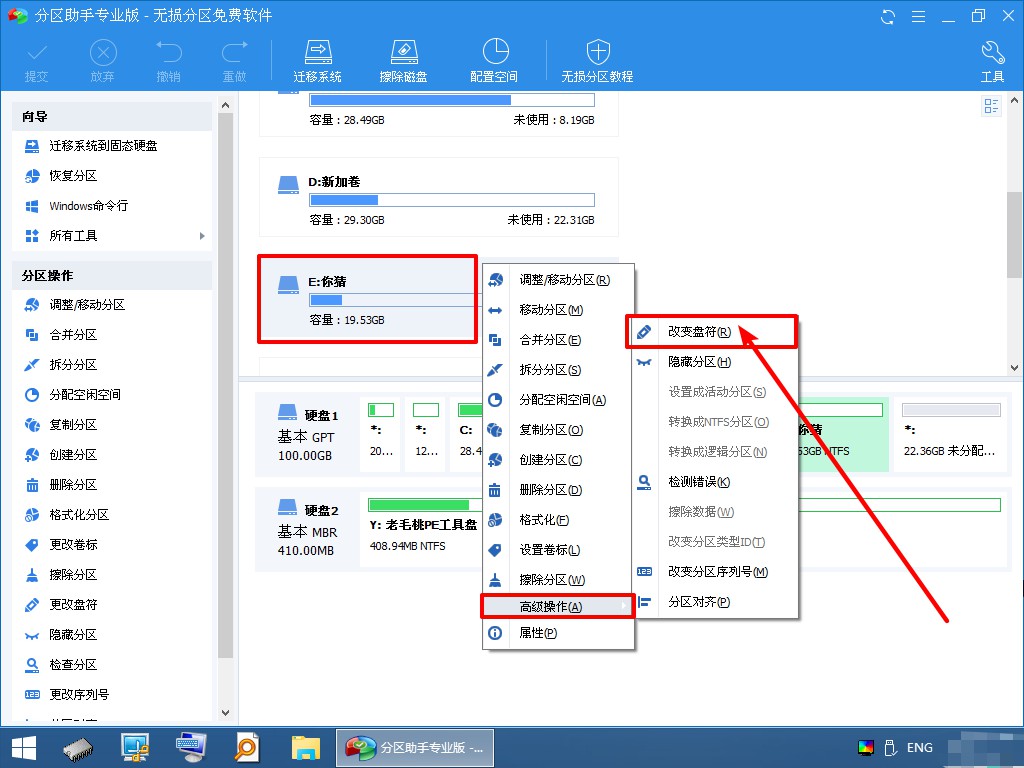
Task: Choose 移动分区(M) in context menu
Action: [558, 310]
